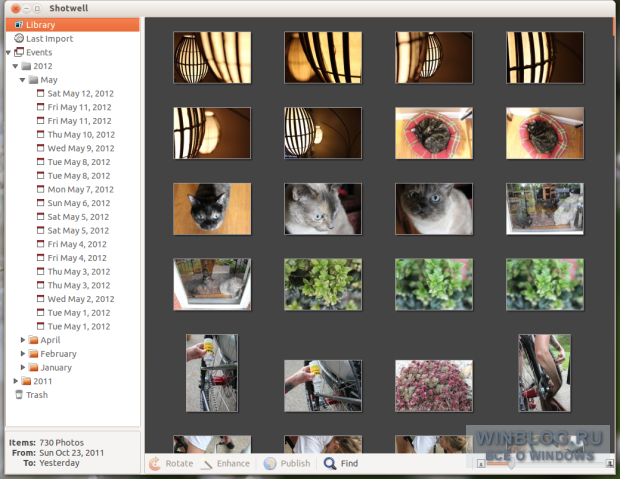Open the Find search bar
This screenshot has width=620, height=479.
click(341, 464)
